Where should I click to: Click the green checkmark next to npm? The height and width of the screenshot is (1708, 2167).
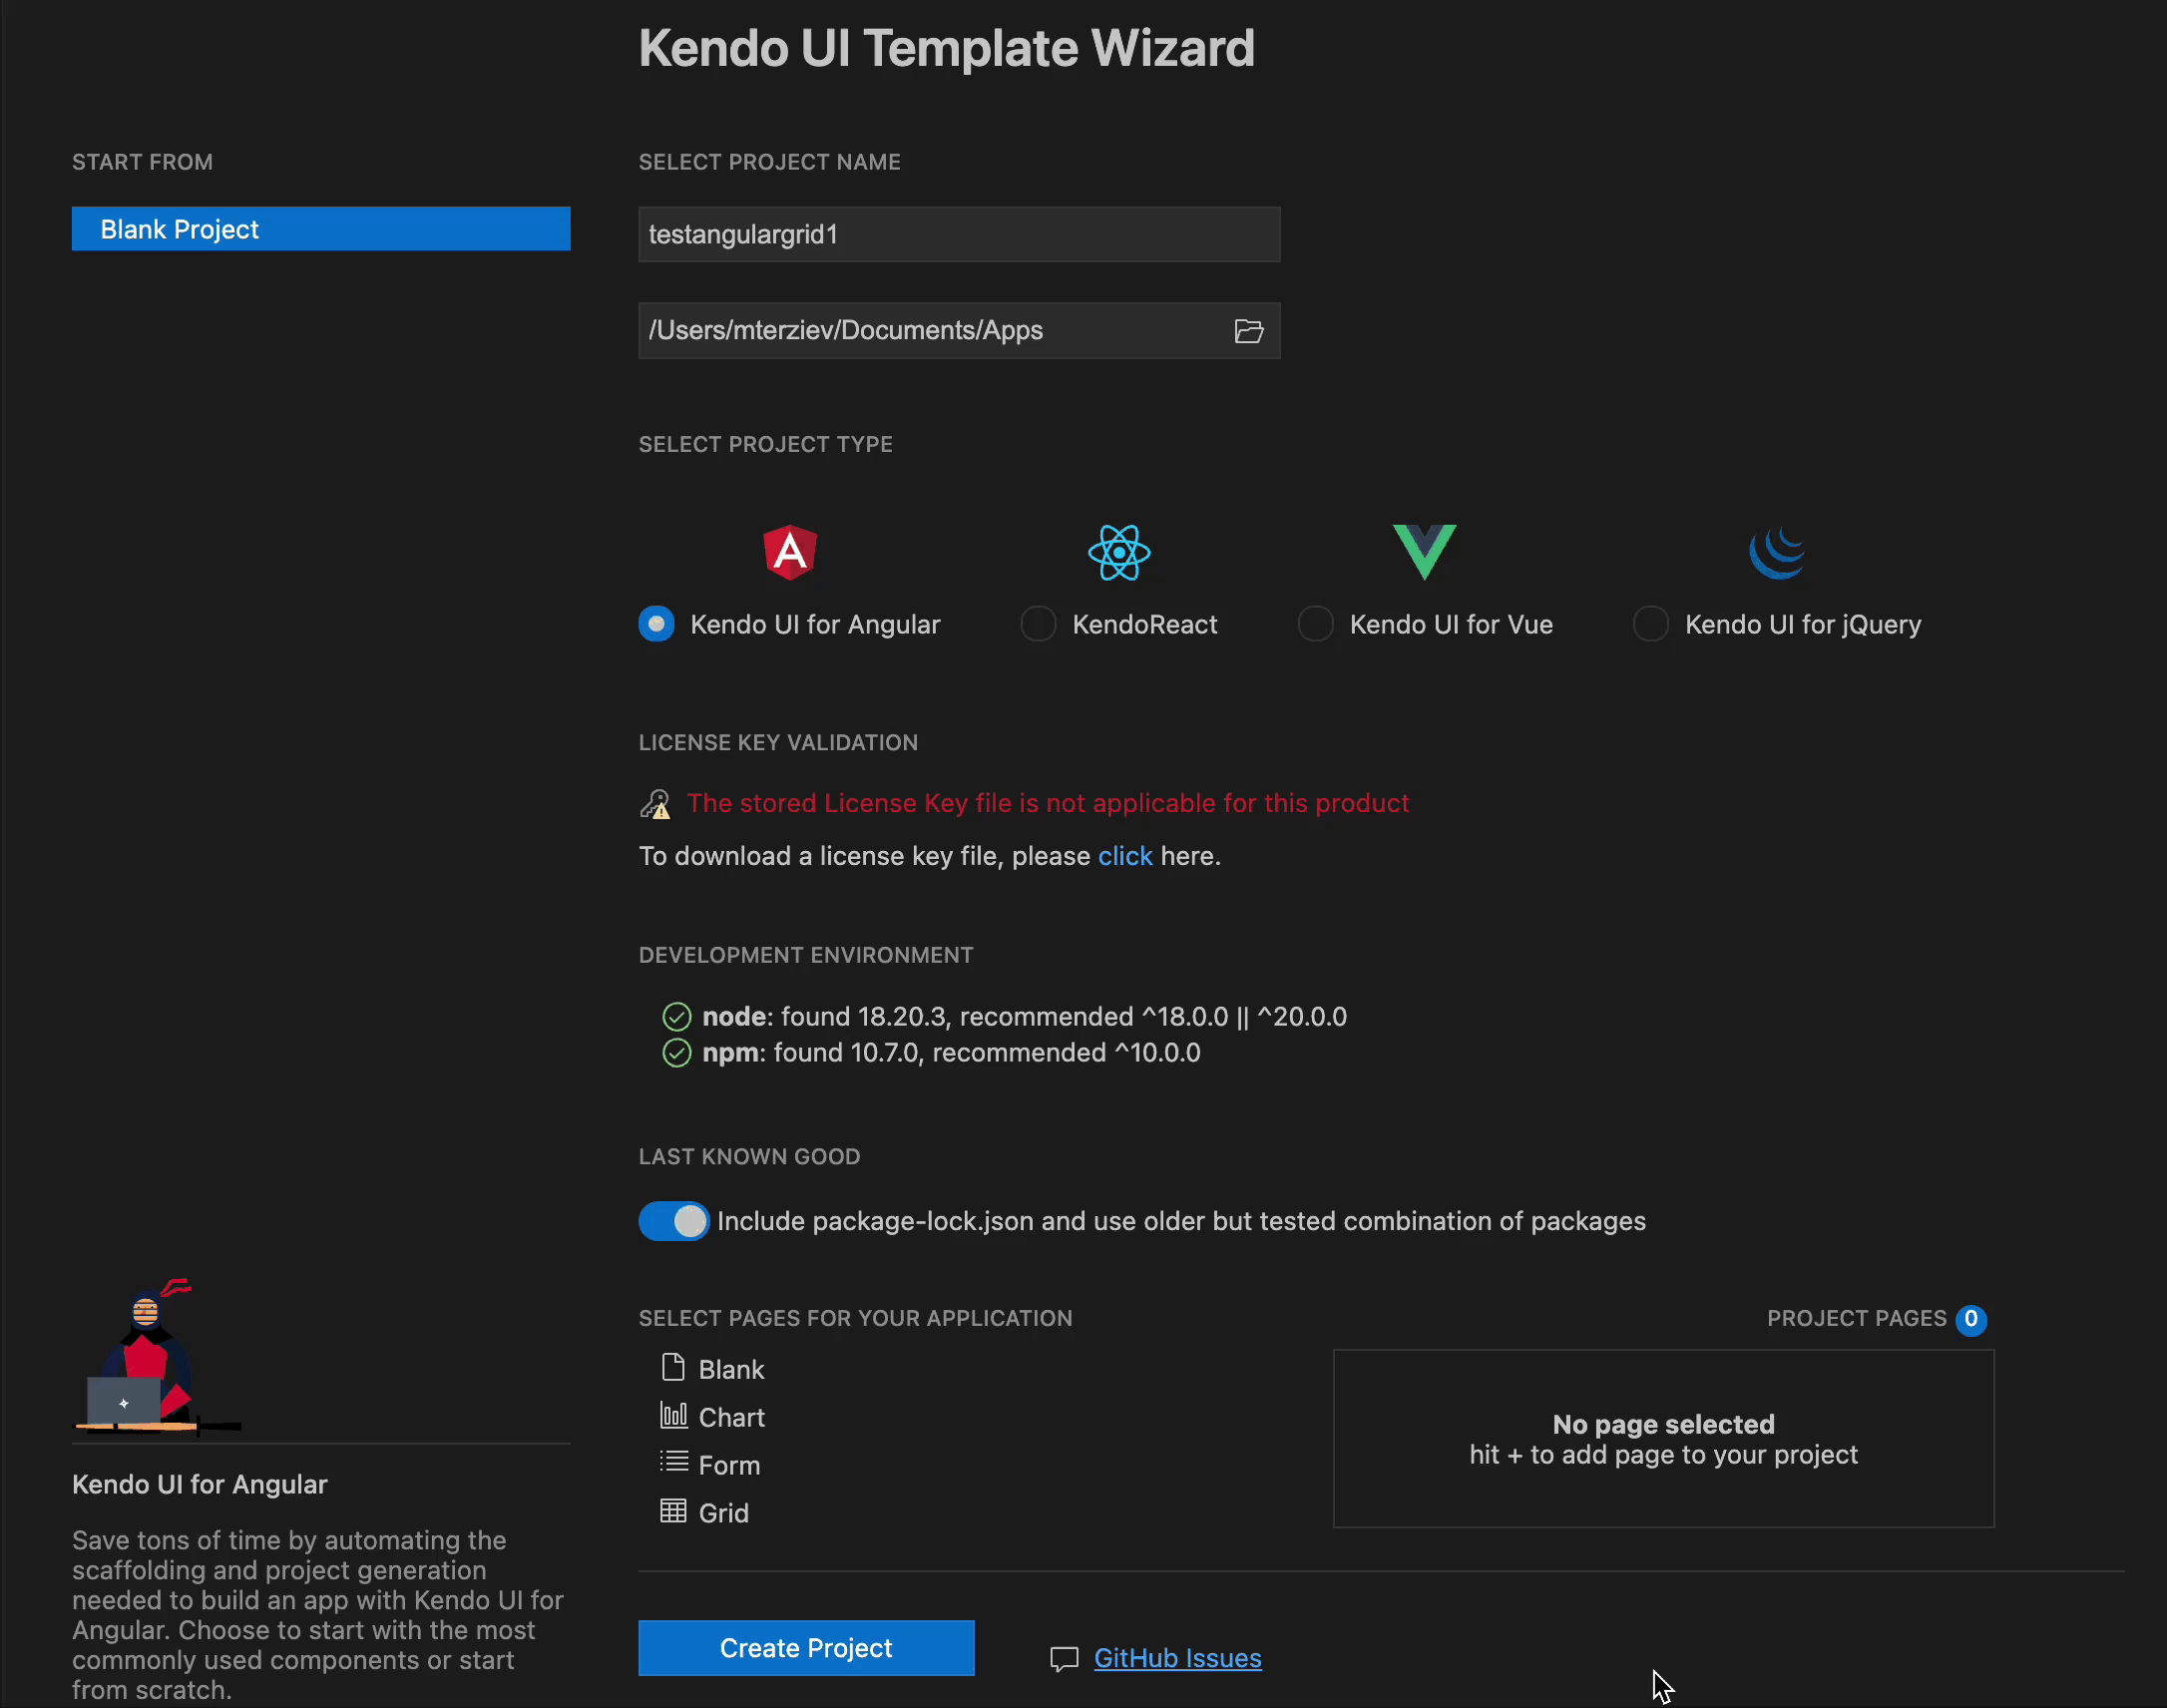tap(677, 1053)
